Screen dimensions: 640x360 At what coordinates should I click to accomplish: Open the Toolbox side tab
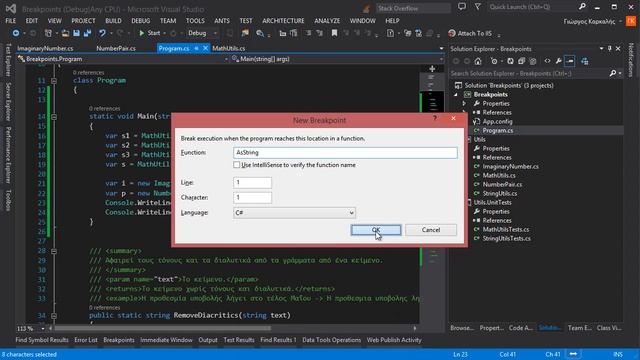pyautogui.click(x=8, y=200)
